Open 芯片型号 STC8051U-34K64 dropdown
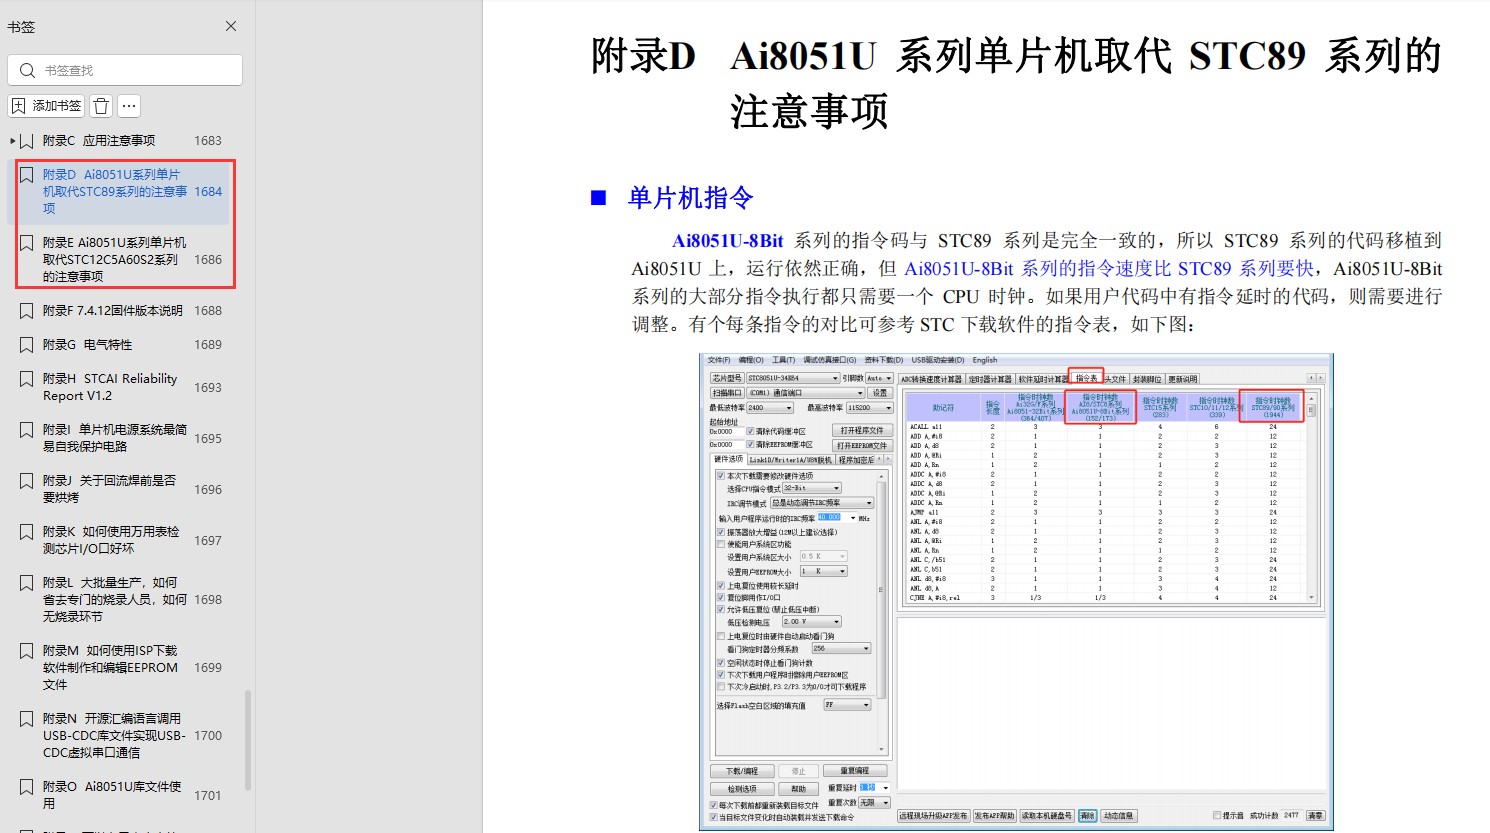 [x=792, y=378]
